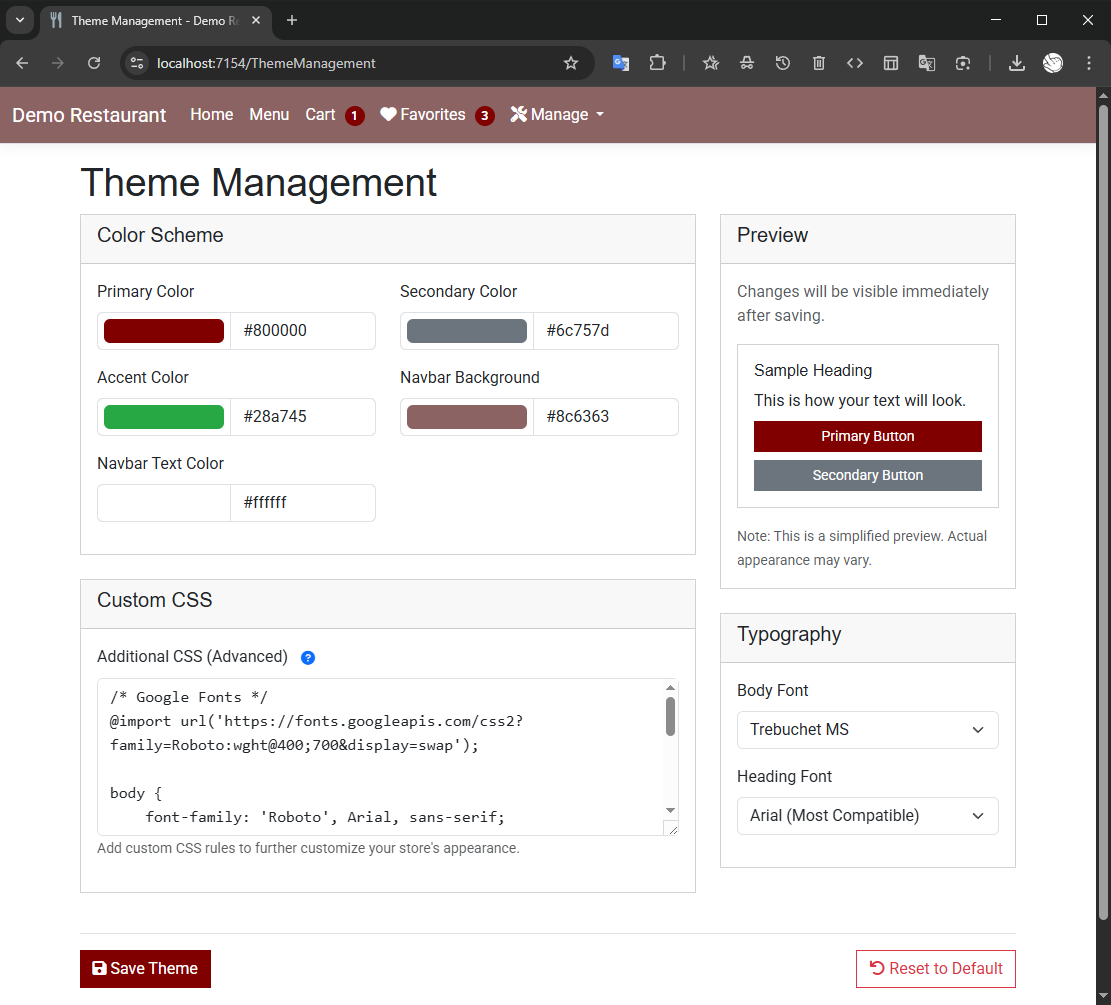1111x1005 pixels.
Task: Open the Chrome three-dot menu
Action: tap(1089, 63)
